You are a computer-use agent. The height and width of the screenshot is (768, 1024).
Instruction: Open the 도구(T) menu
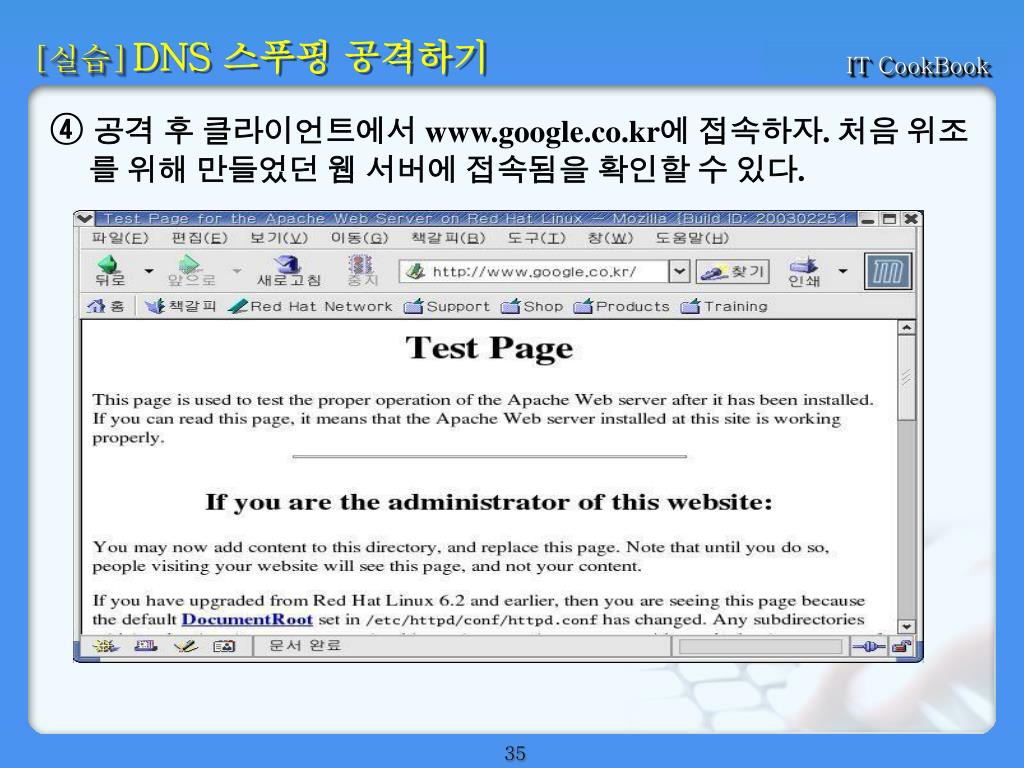pyautogui.click(x=536, y=238)
